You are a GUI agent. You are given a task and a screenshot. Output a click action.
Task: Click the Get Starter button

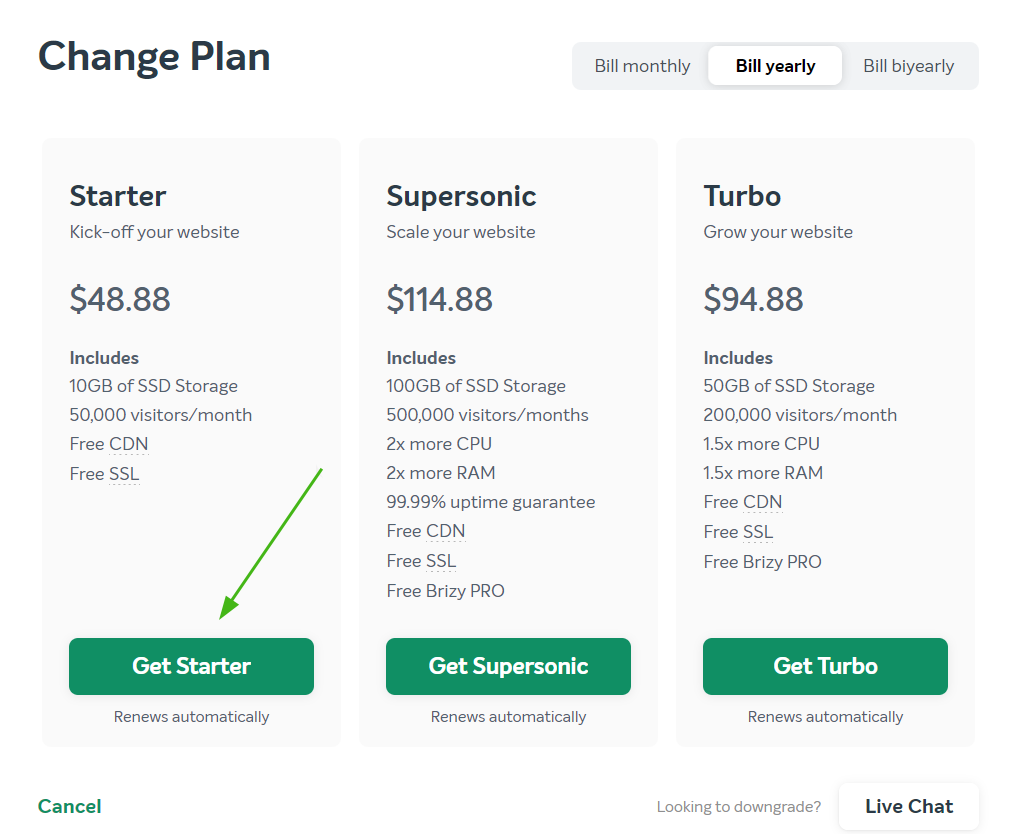click(191, 666)
